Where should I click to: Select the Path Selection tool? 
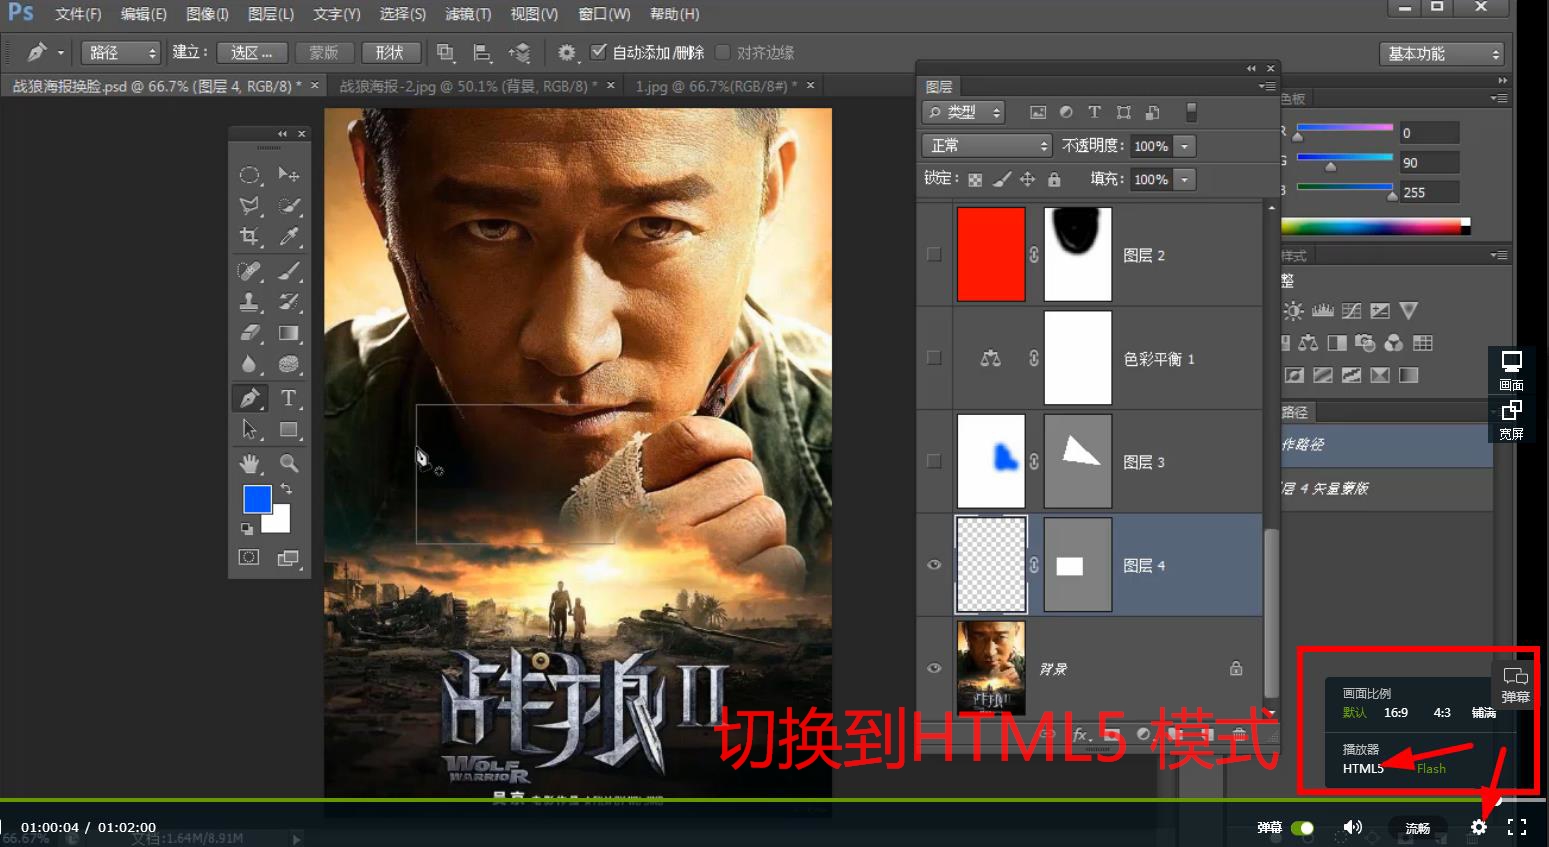point(249,430)
